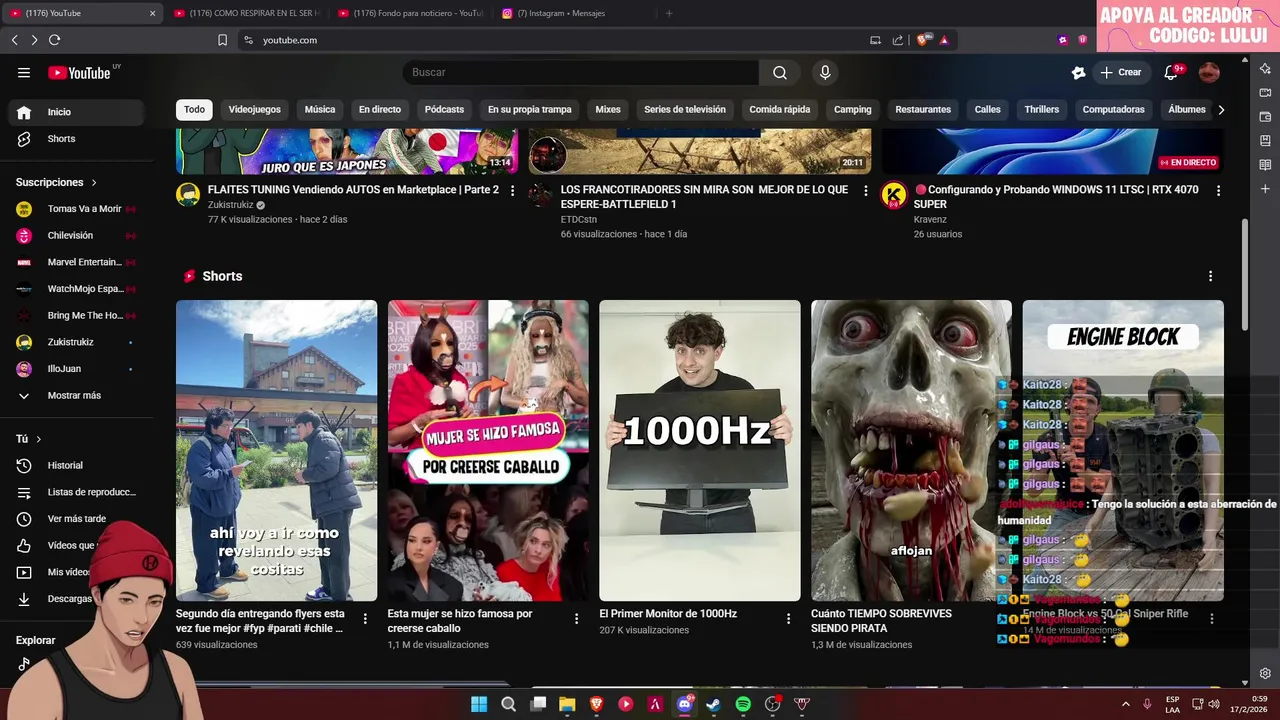The height and width of the screenshot is (720, 1280).
Task: Open Chilevisión subscription channel
Action: (x=76, y=236)
